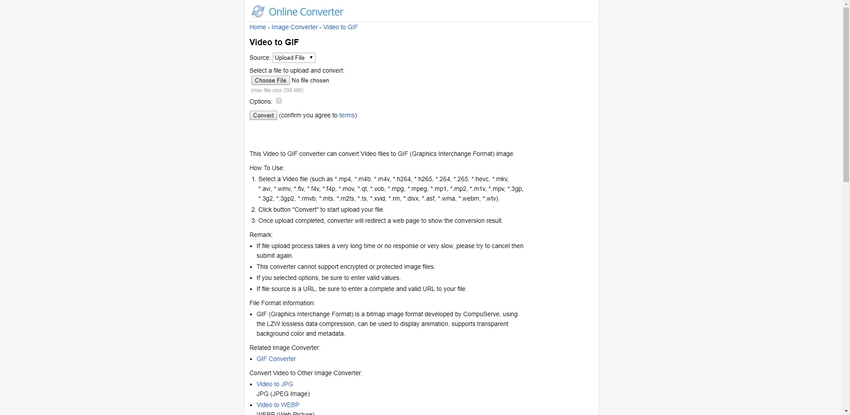
Task: Open the Source dropdown
Action: [294, 58]
